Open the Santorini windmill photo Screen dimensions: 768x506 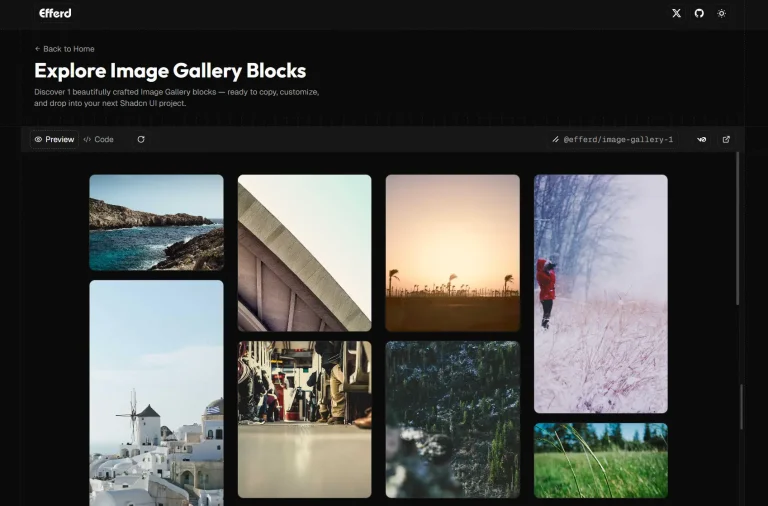pos(156,392)
